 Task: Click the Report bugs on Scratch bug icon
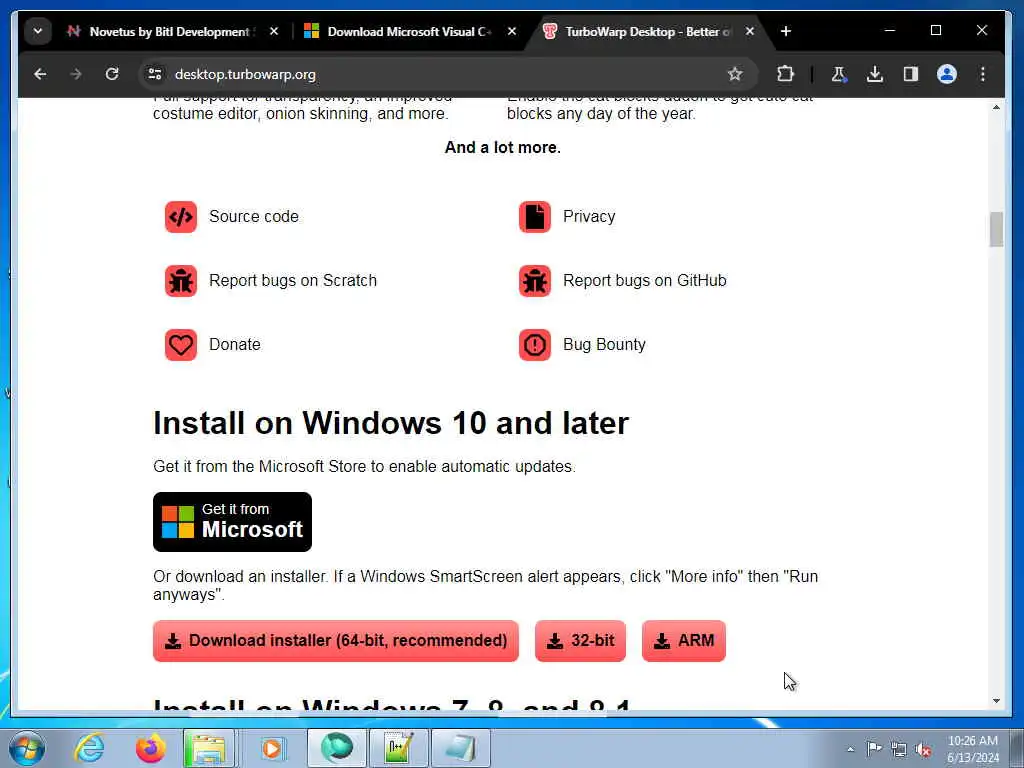[x=181, y=281]
